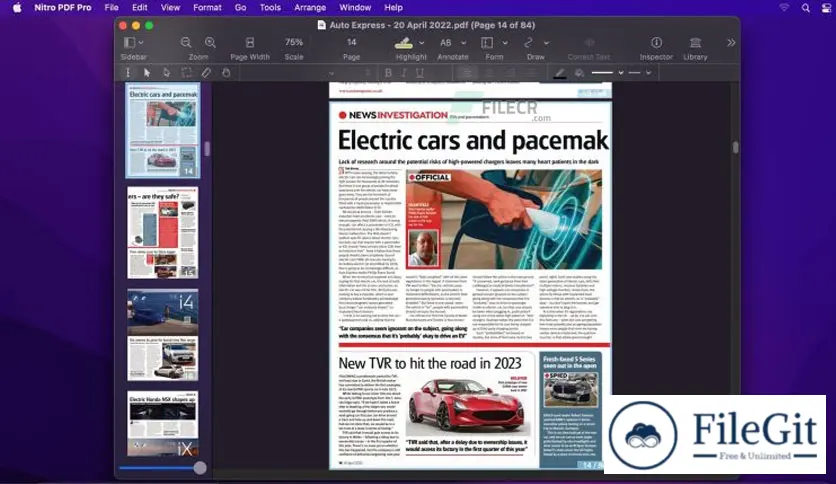Show more toolbar items via double chevron

(x=731, y=43)
